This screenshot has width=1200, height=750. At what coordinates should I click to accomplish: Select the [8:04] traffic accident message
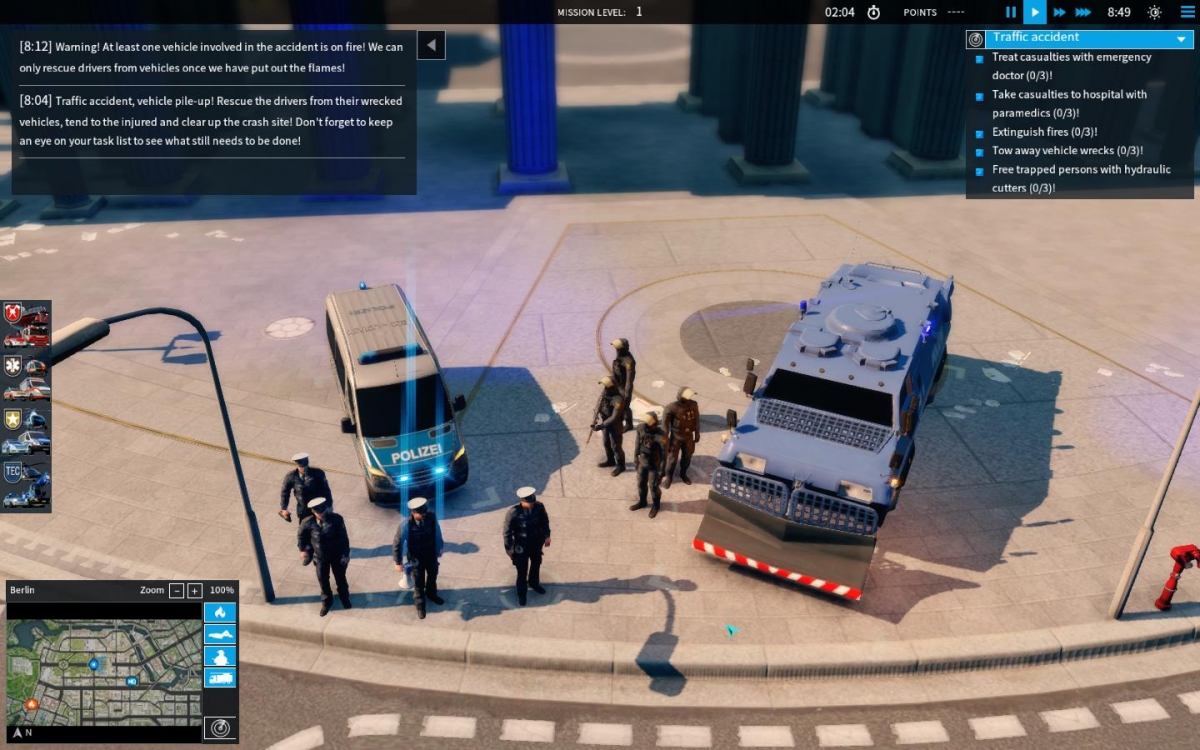coord(212,121)
